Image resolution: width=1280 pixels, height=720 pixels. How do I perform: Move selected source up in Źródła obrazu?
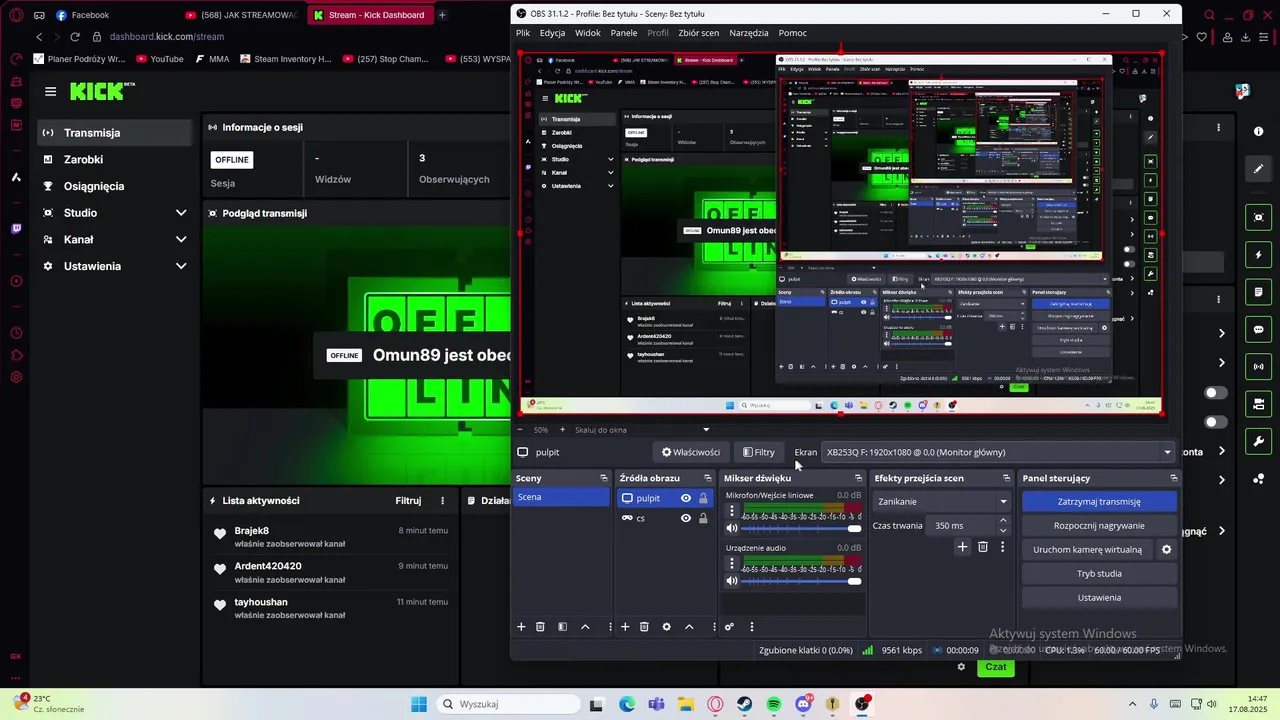689,627
